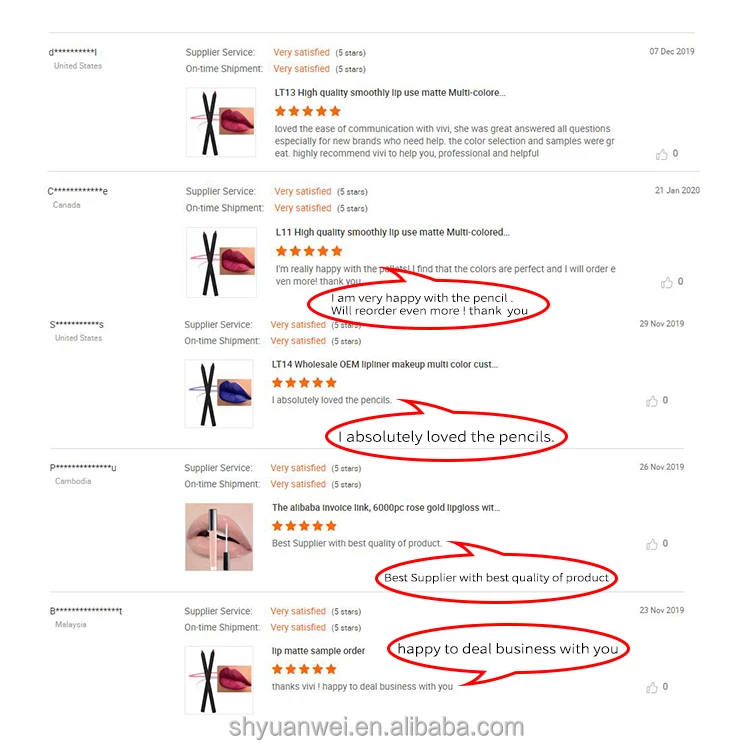The image size is (750, 750).
Task: Open lip matte sample order thumbnail
Action: (219, 680)
